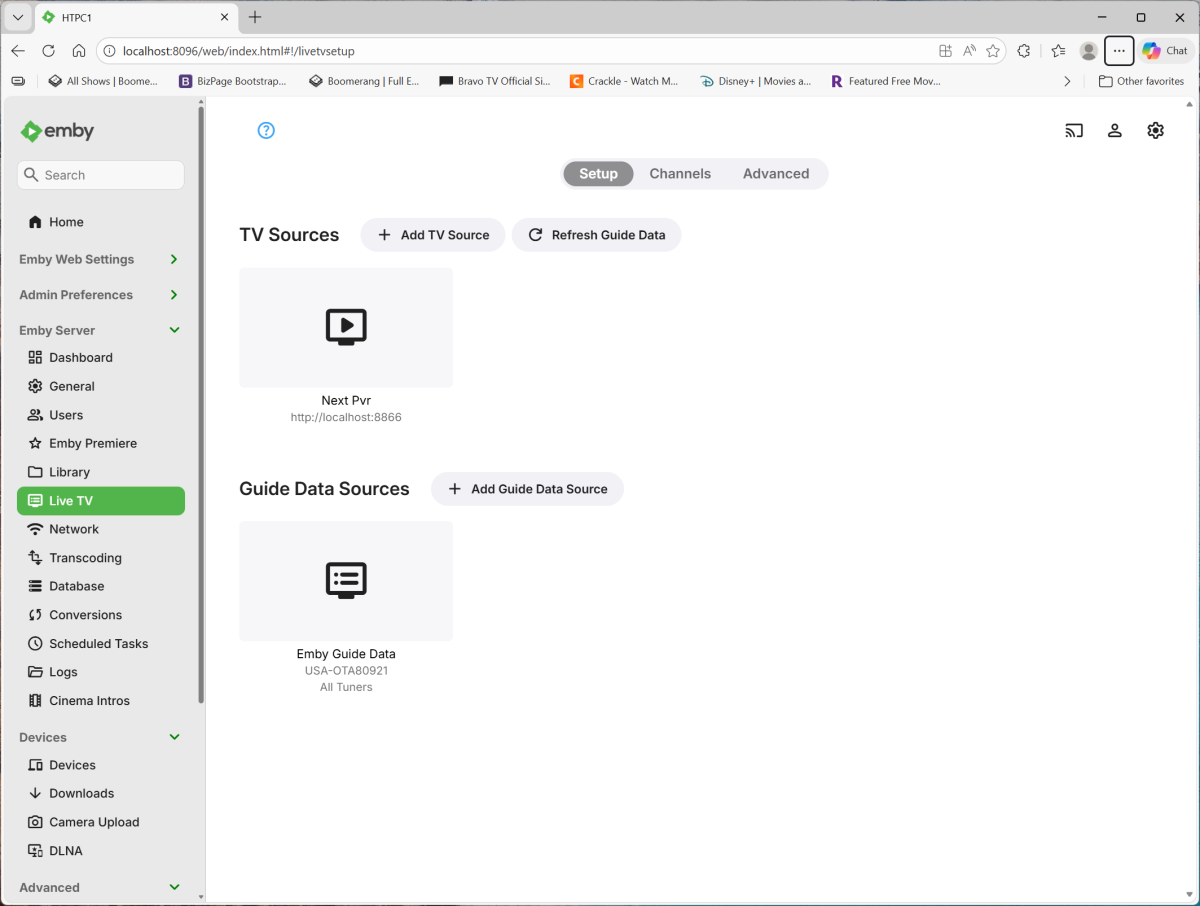Open the browser profile avatar icon
Image resolution: width=1200 pixels, height=906 pixels.
1089,51
